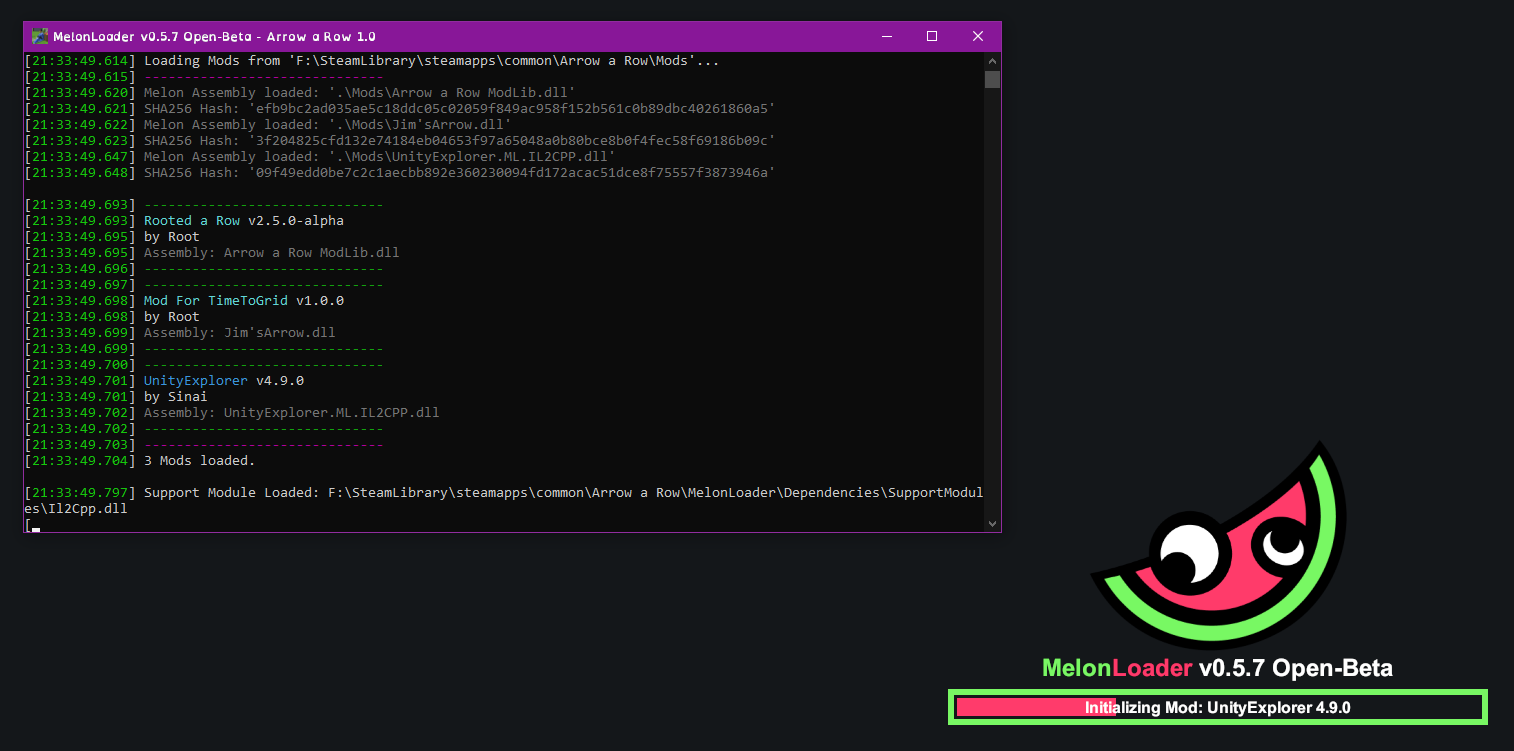Click 'UnityExplorer v4.9.0' mod name
This screenshot has height=751, width=1514.
(224, 381)
